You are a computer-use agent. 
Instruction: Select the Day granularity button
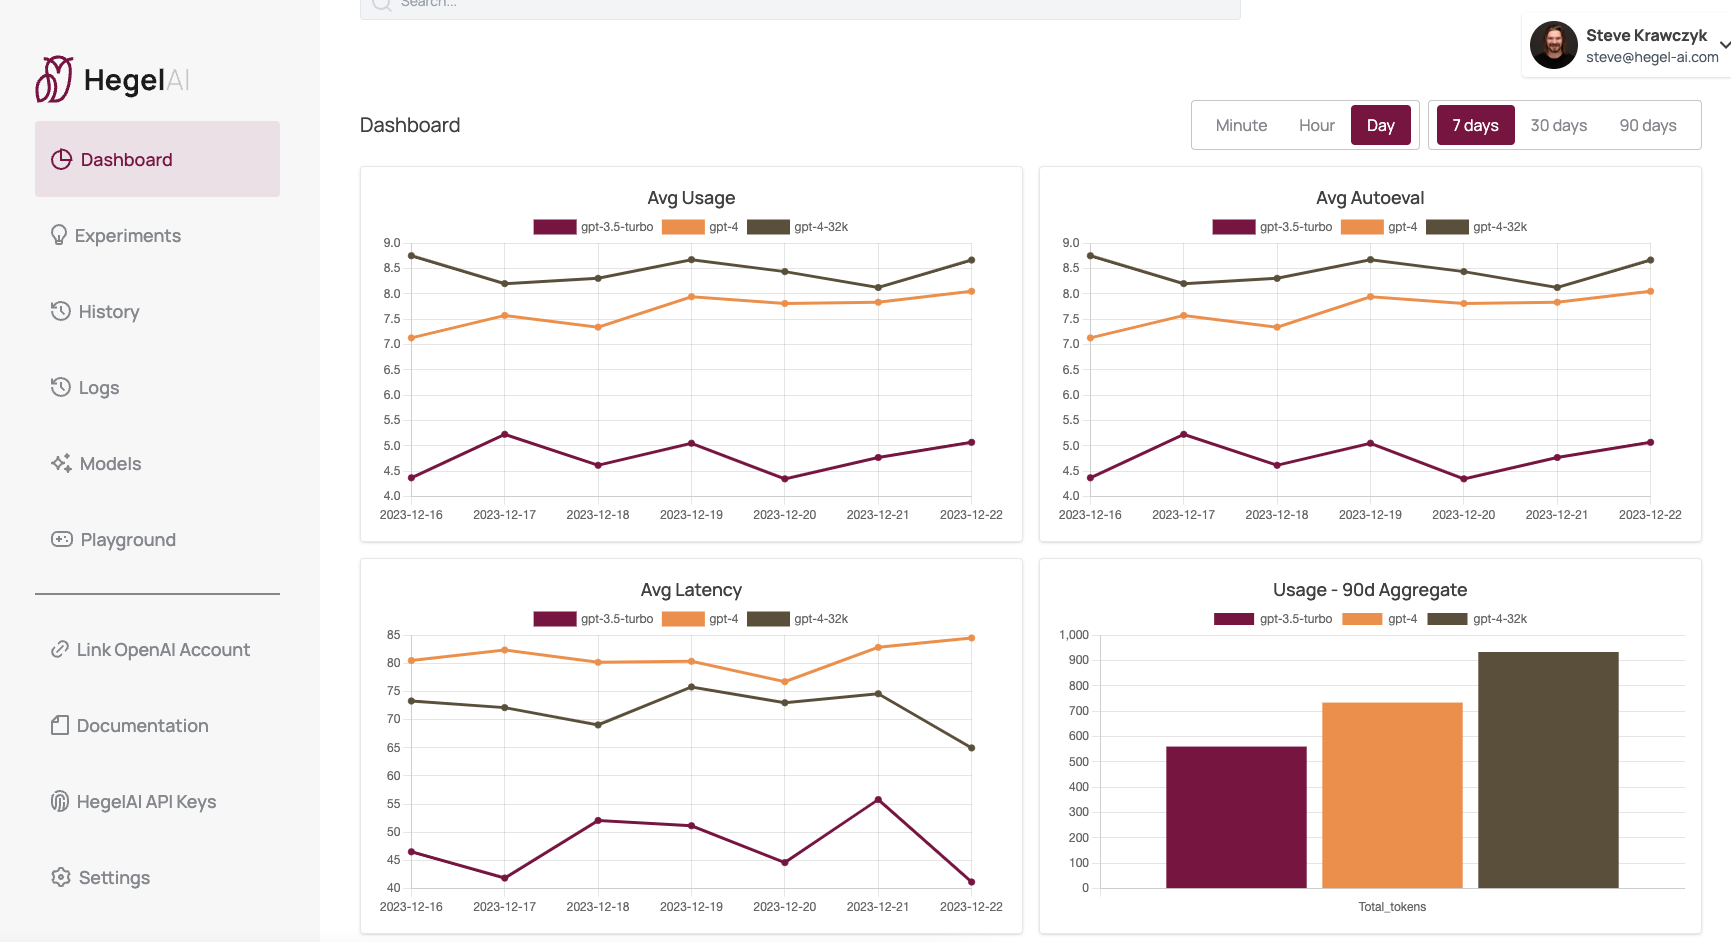coord(1381,125)
